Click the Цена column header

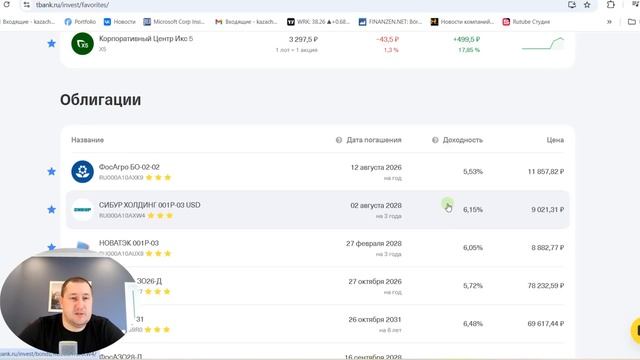point(555,140)
